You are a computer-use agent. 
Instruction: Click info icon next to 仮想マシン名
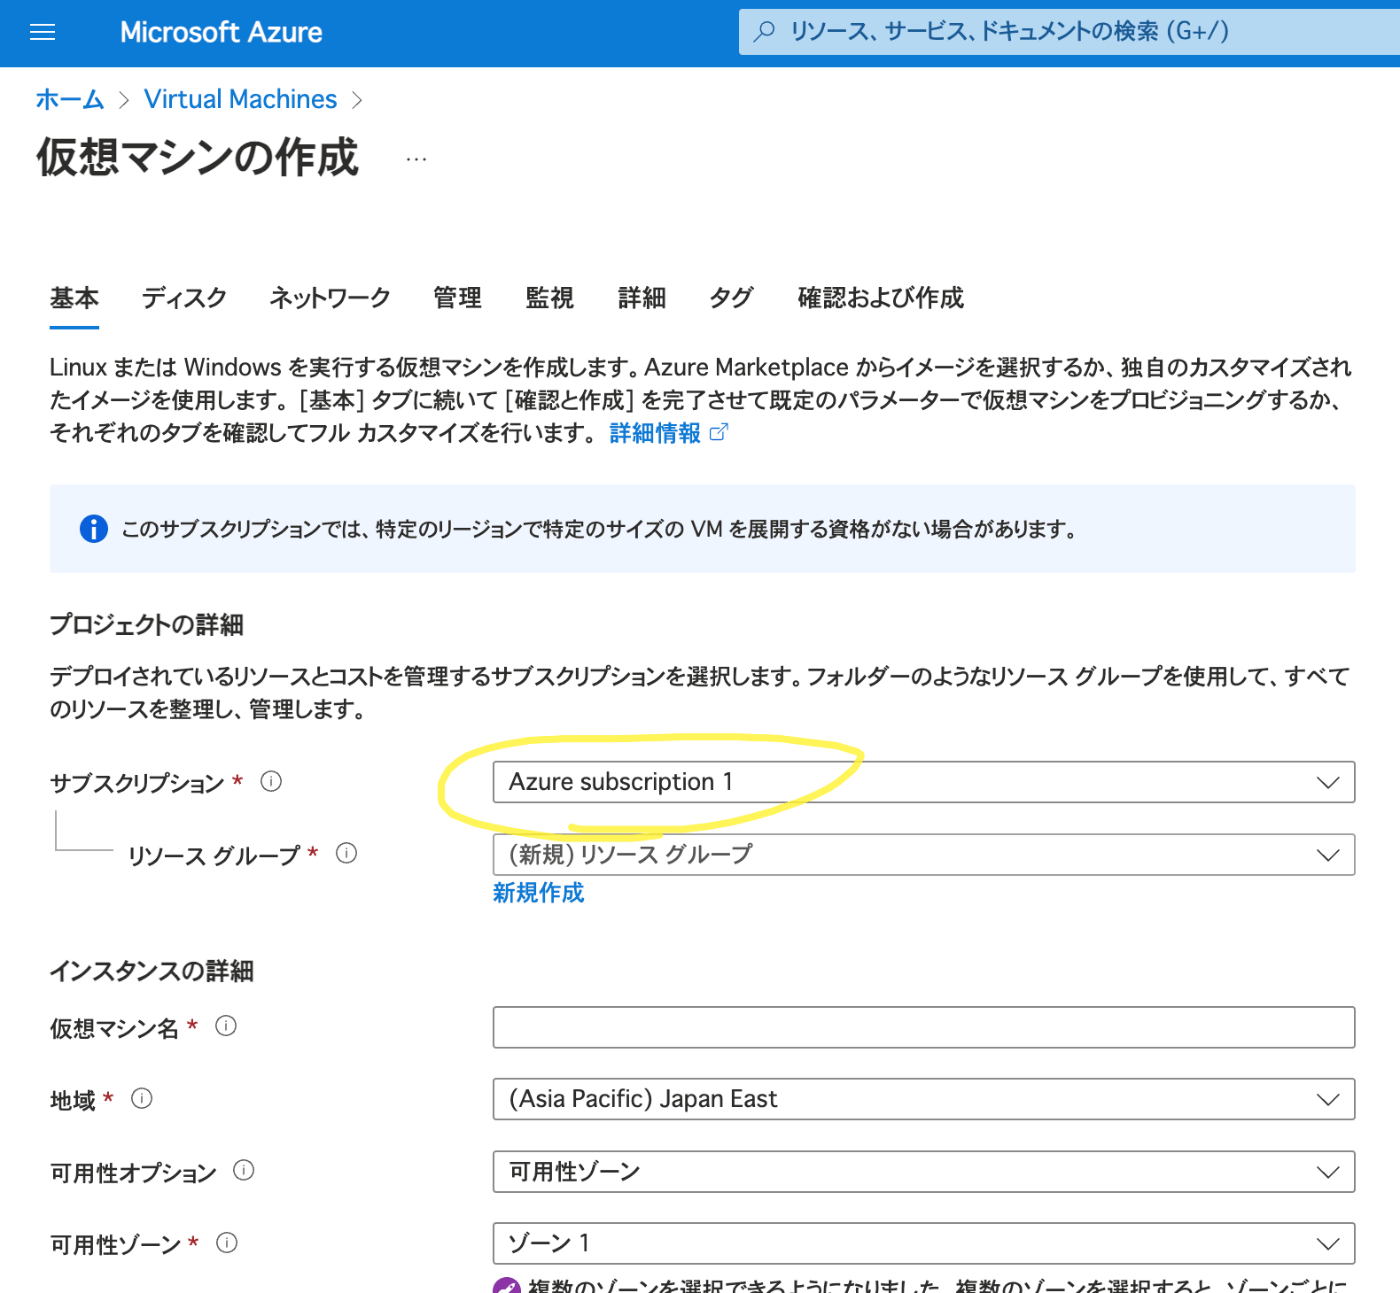click(x=226, y=1027)
